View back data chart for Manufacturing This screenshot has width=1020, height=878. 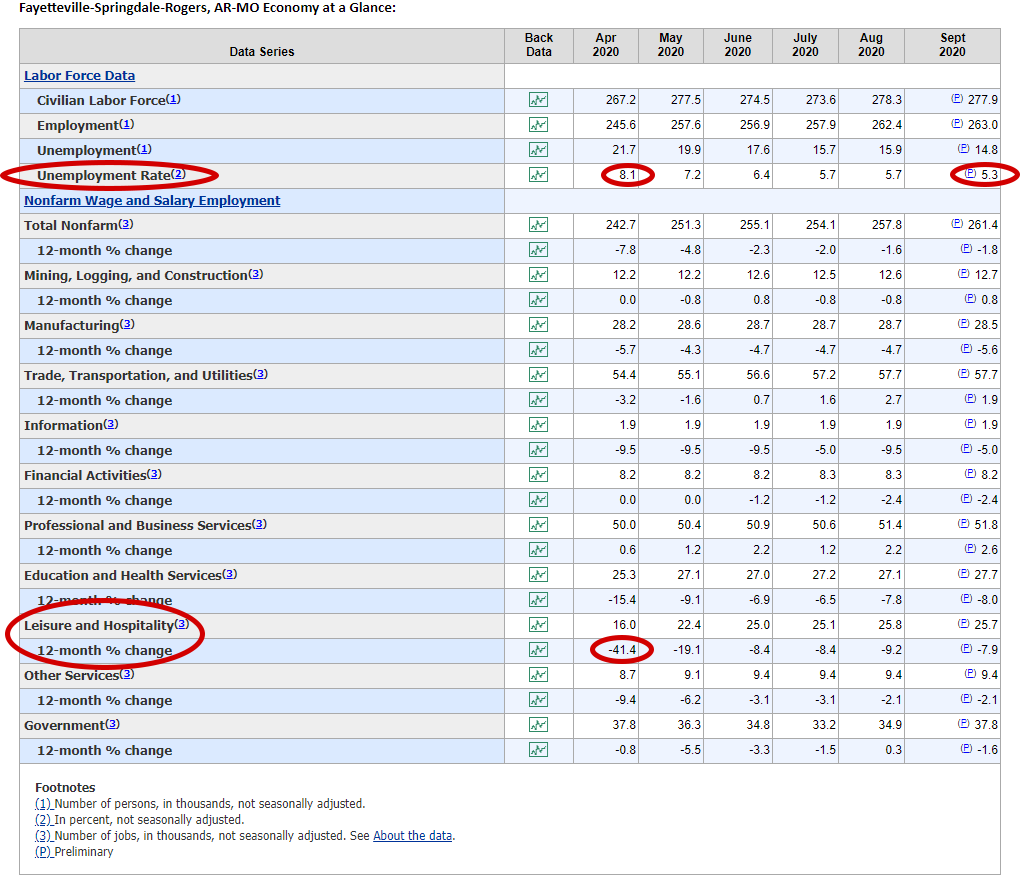point(538,325)
